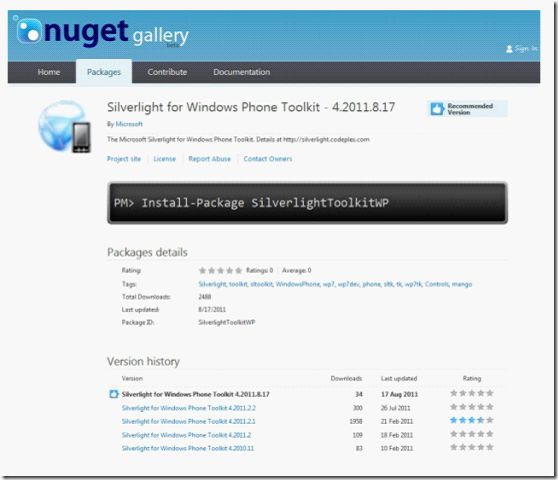558x480 pixels.
Task: Click the Version column header
Action: pyautogui.click(x=132, y=378)
